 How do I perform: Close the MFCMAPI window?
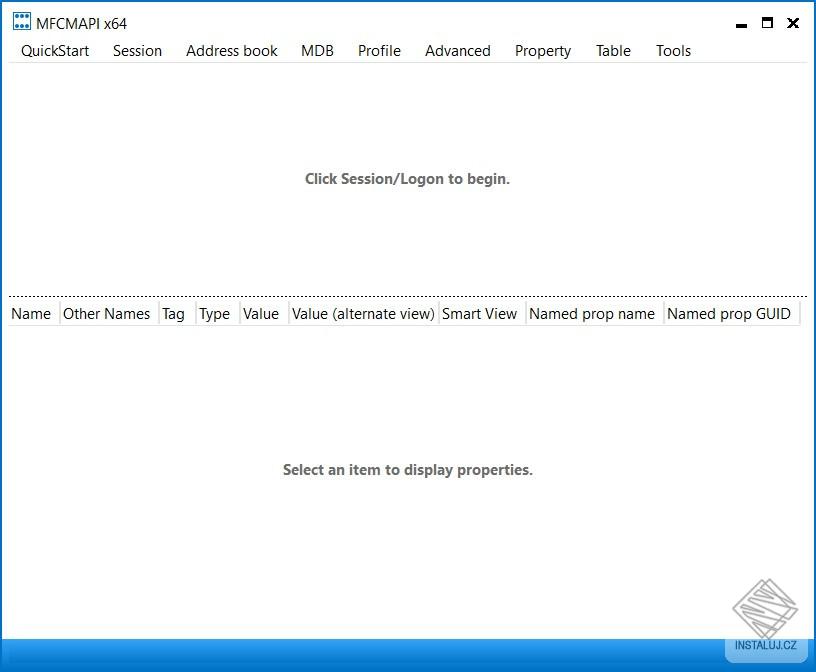coord(793,23)
